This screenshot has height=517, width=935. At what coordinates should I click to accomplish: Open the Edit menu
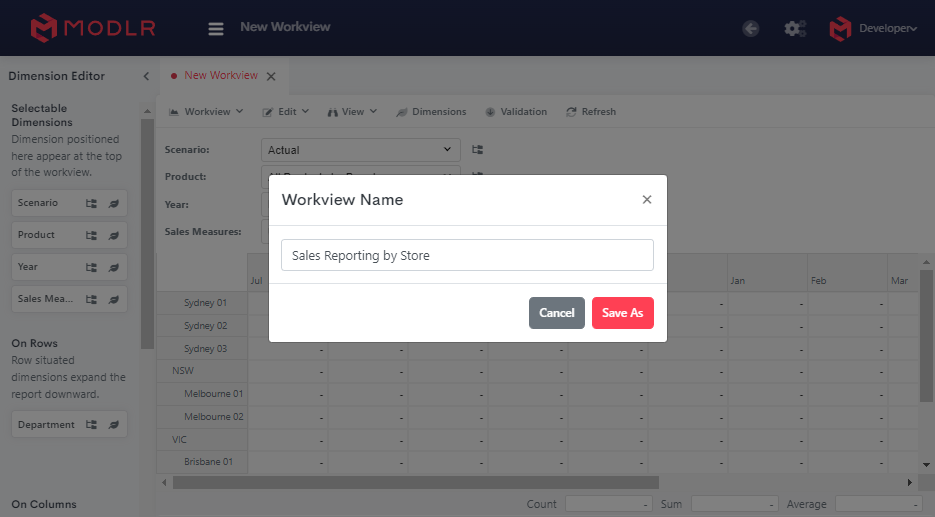(x=286, y=112)
